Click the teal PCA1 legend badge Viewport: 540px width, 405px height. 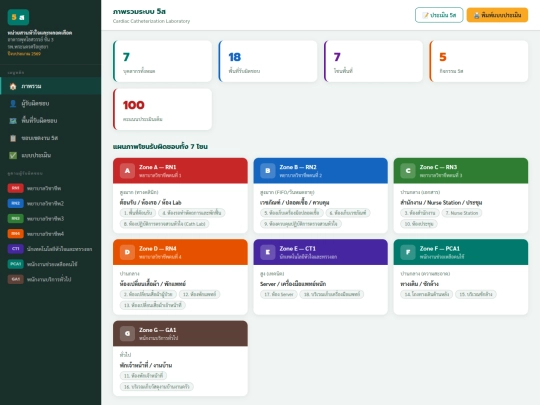[15, 264]
